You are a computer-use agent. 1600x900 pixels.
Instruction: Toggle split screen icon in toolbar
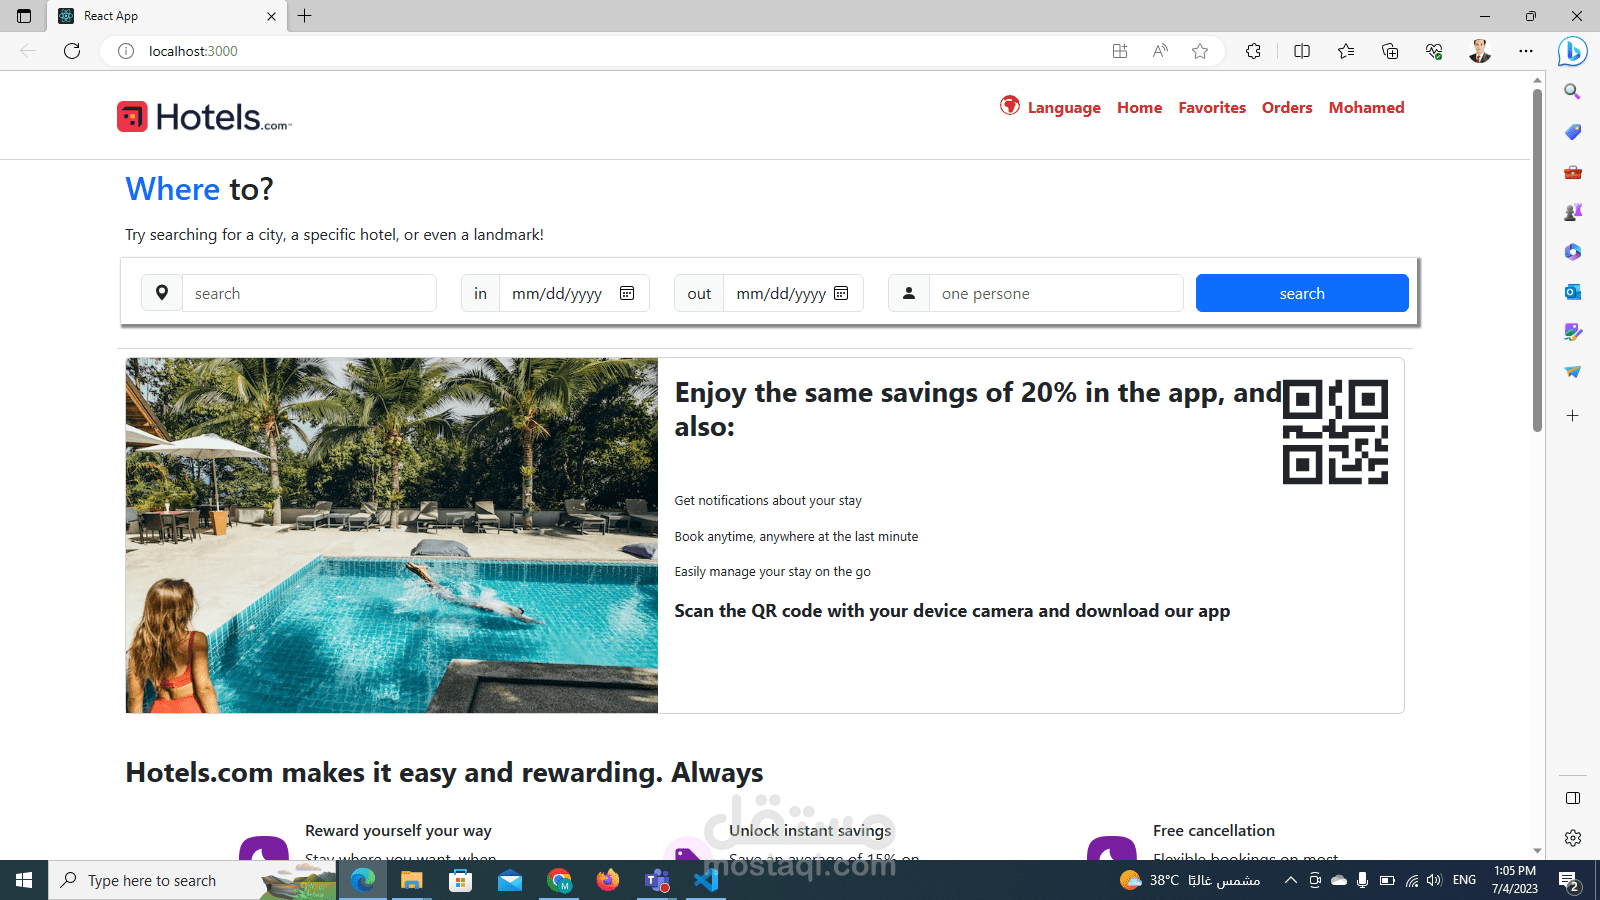point(1302,51)
